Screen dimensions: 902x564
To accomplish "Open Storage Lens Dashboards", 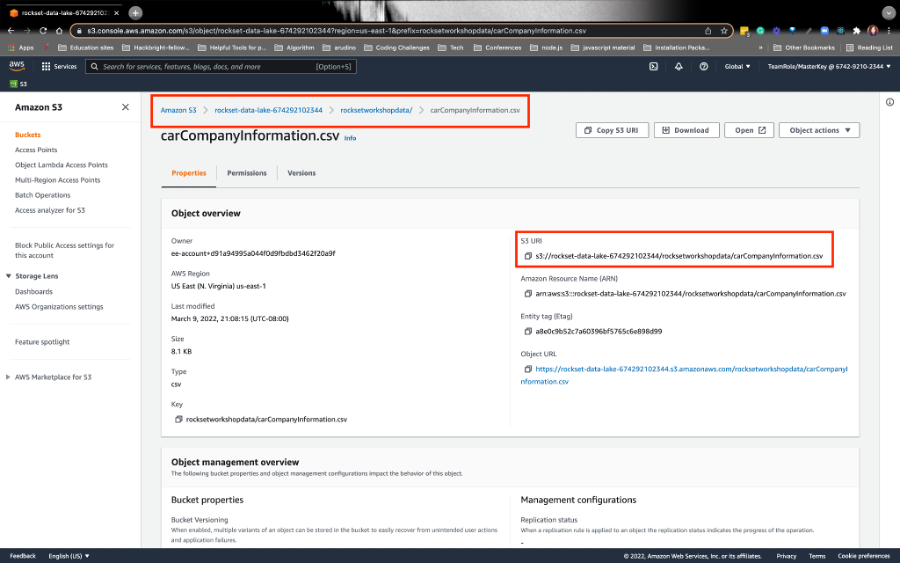I will (x=34, y=292).
